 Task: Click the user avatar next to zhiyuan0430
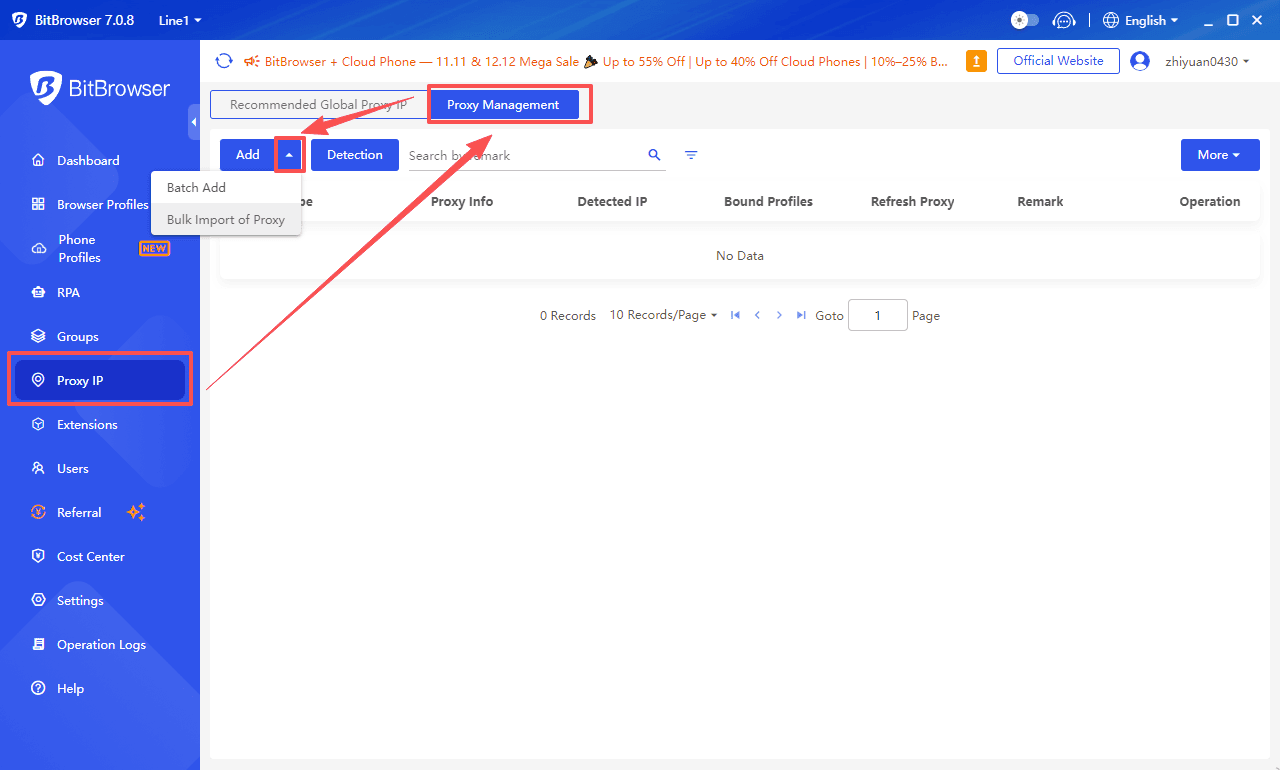pyautogui.click(x=1140, y=60)
